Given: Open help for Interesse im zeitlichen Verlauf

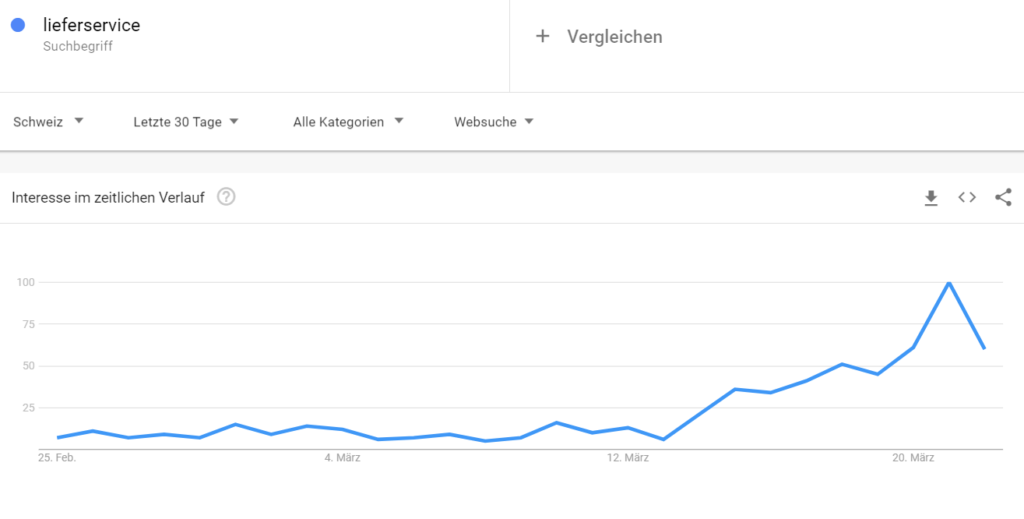Looking at the screenshot, I should point(226,198).
